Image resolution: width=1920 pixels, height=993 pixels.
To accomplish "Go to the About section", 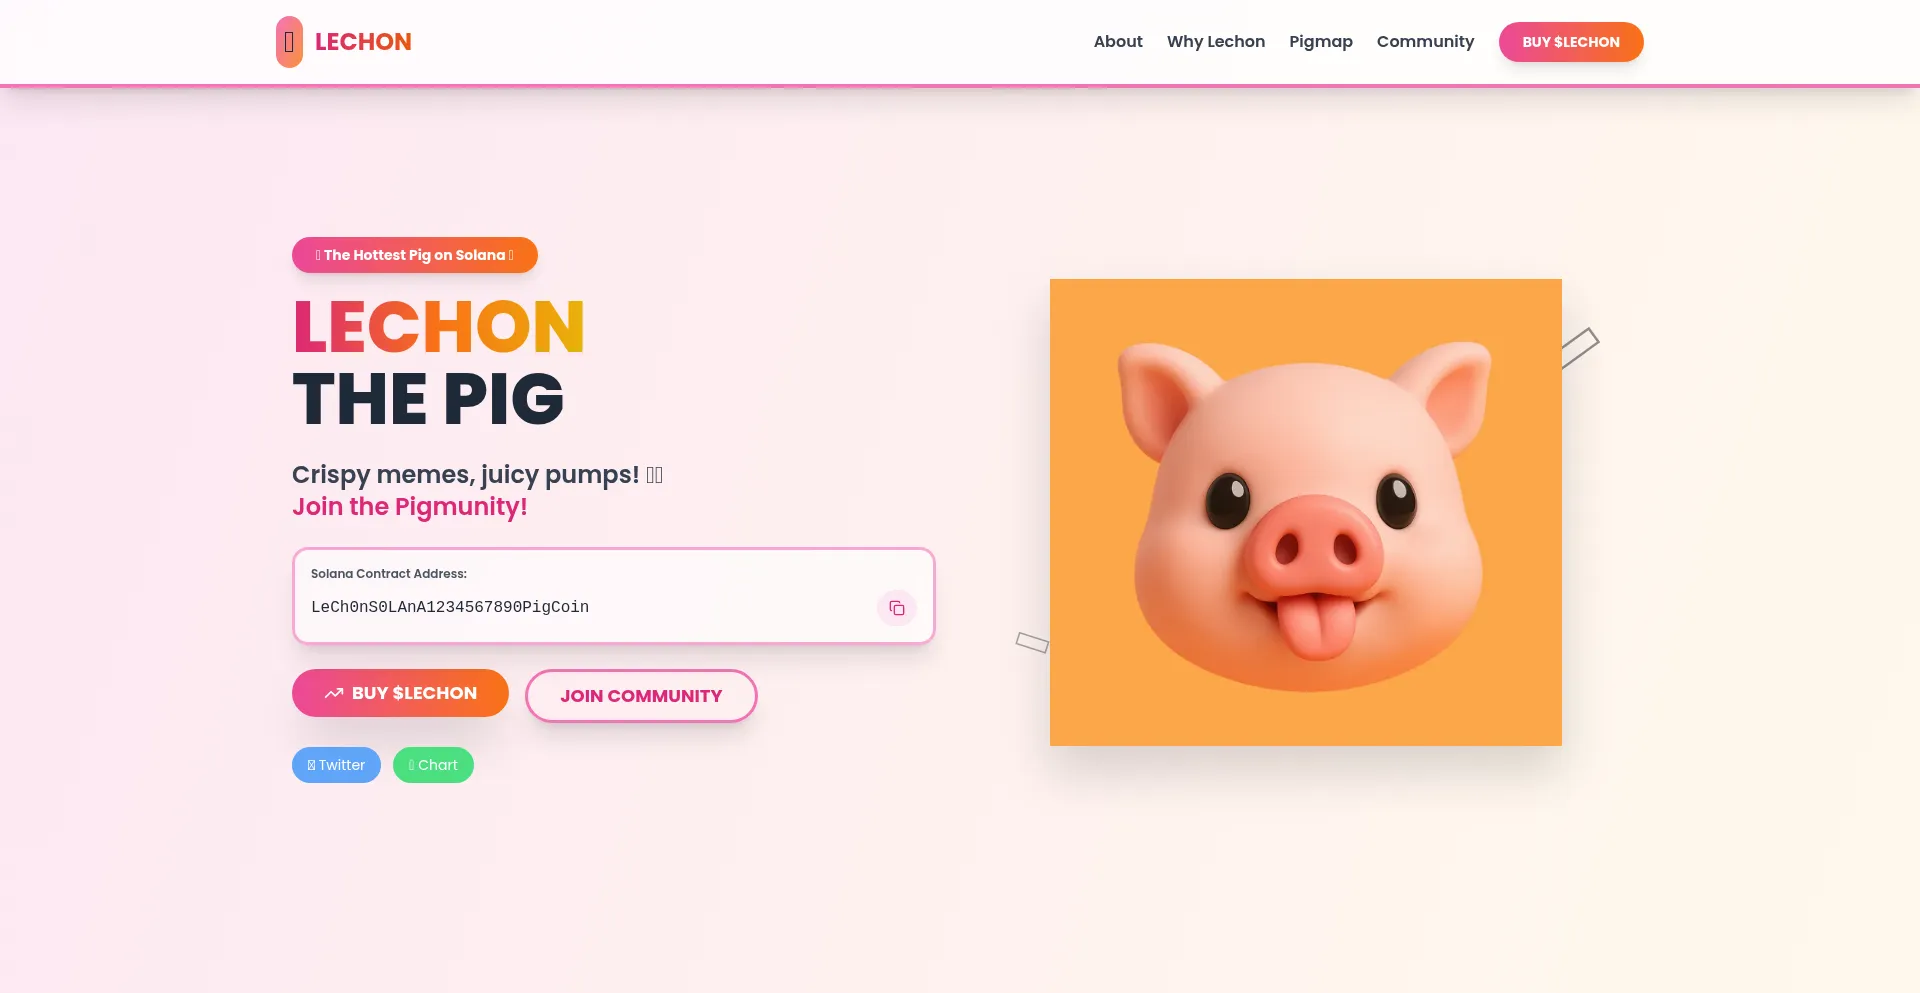I will click(x=1118, y=42).
